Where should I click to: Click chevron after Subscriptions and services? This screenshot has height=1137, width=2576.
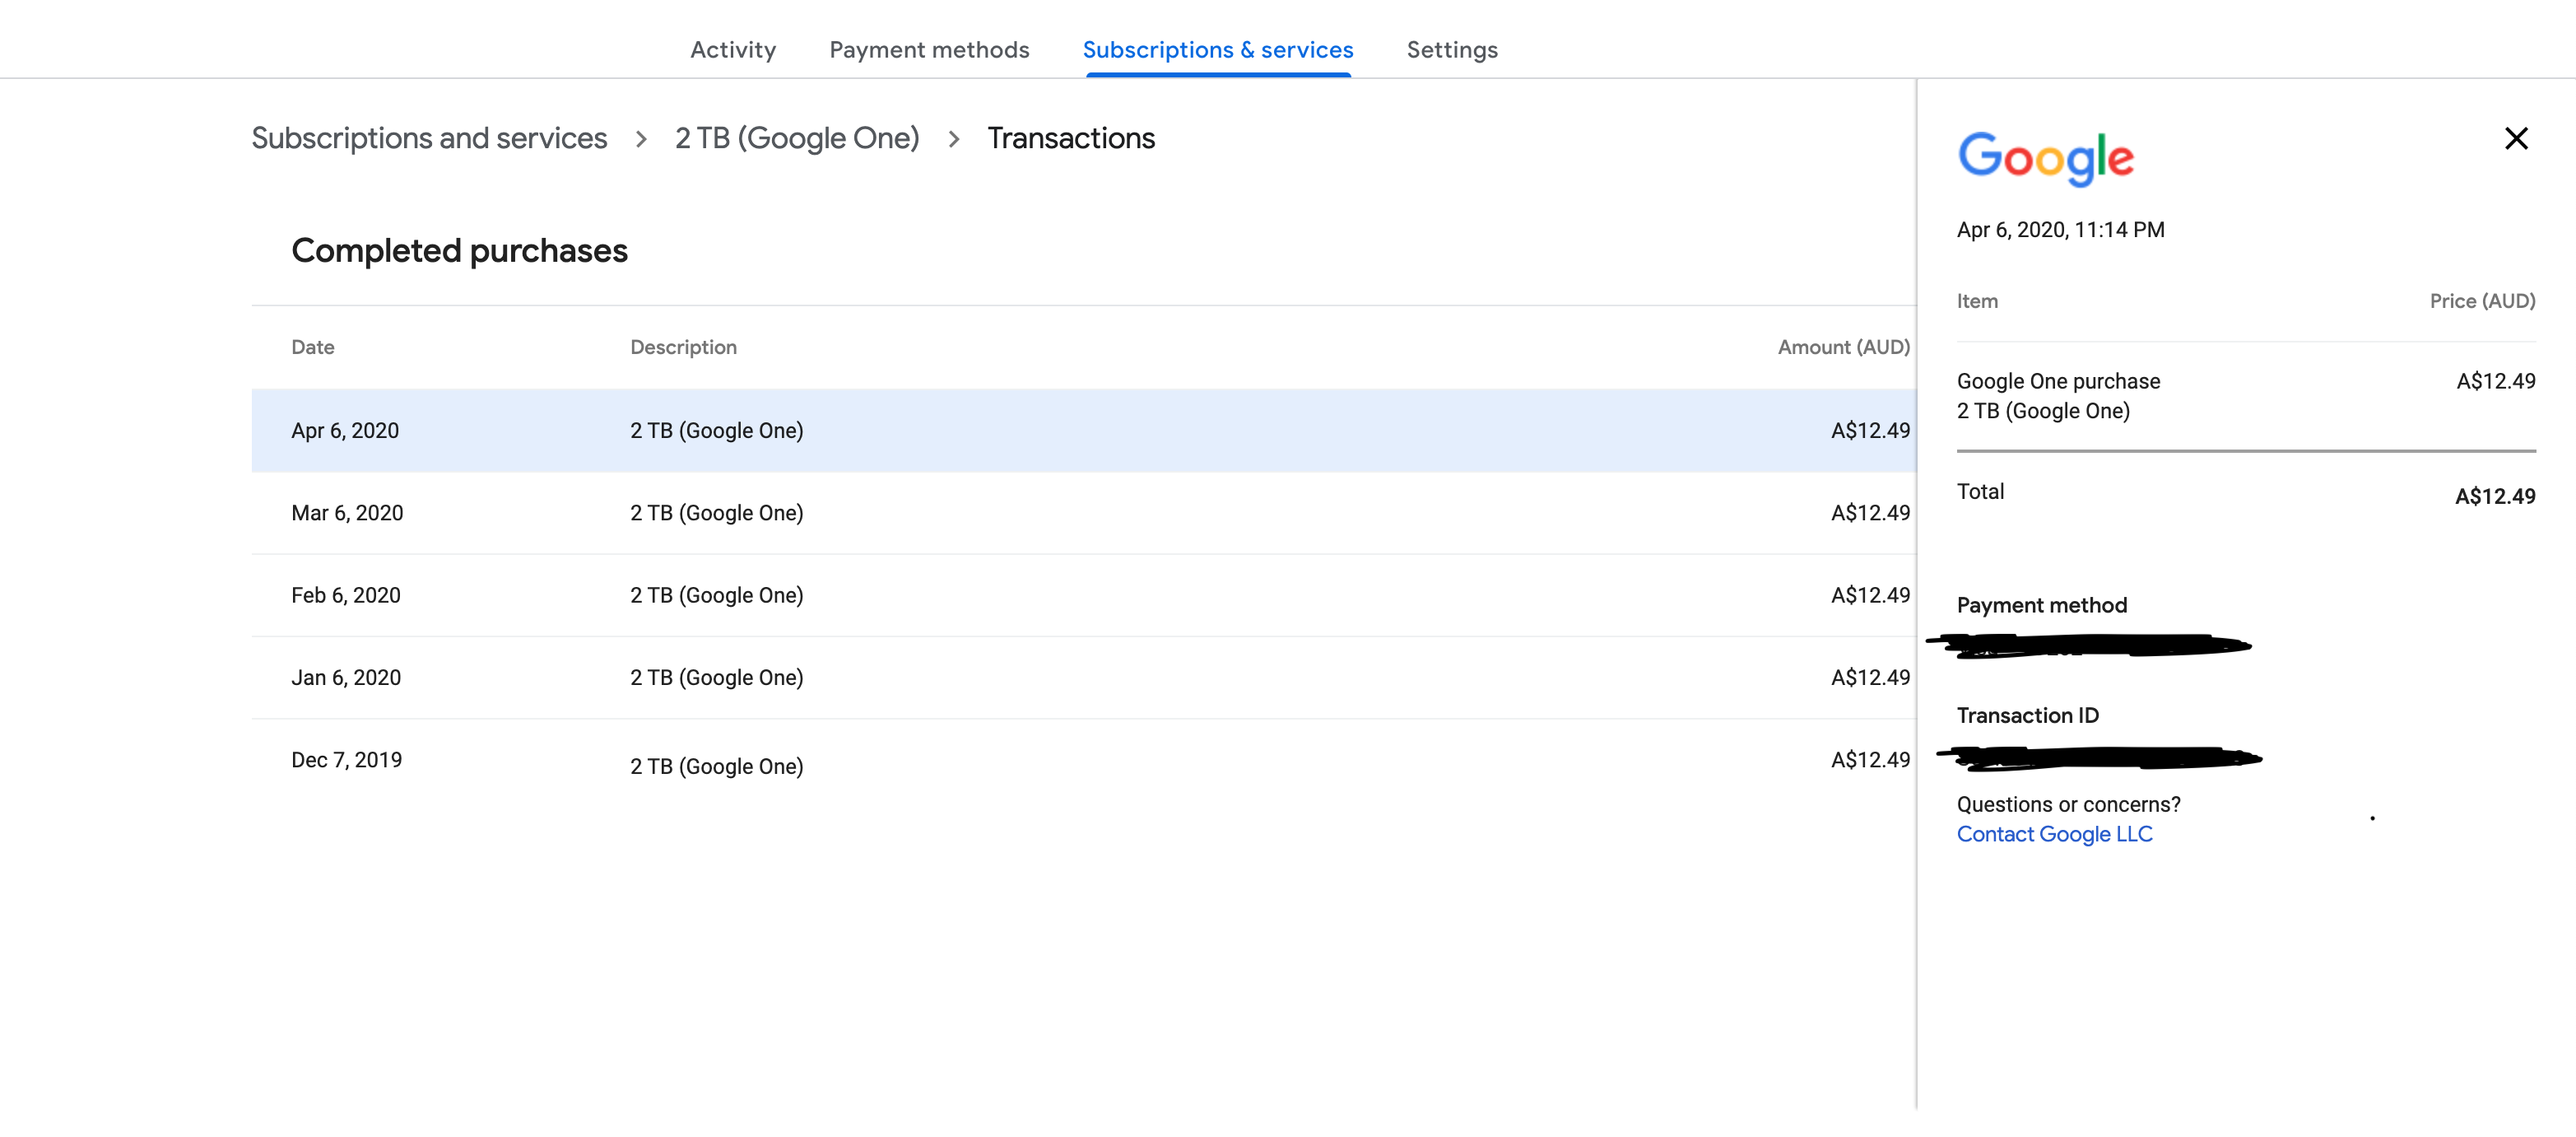(x=641, y=139)
